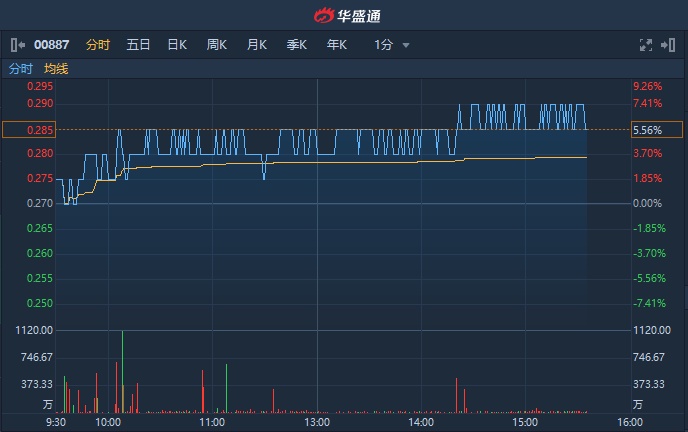Click the left 373.33 volume label
Viewport: 688px width, 432px height.
point(37,385)
